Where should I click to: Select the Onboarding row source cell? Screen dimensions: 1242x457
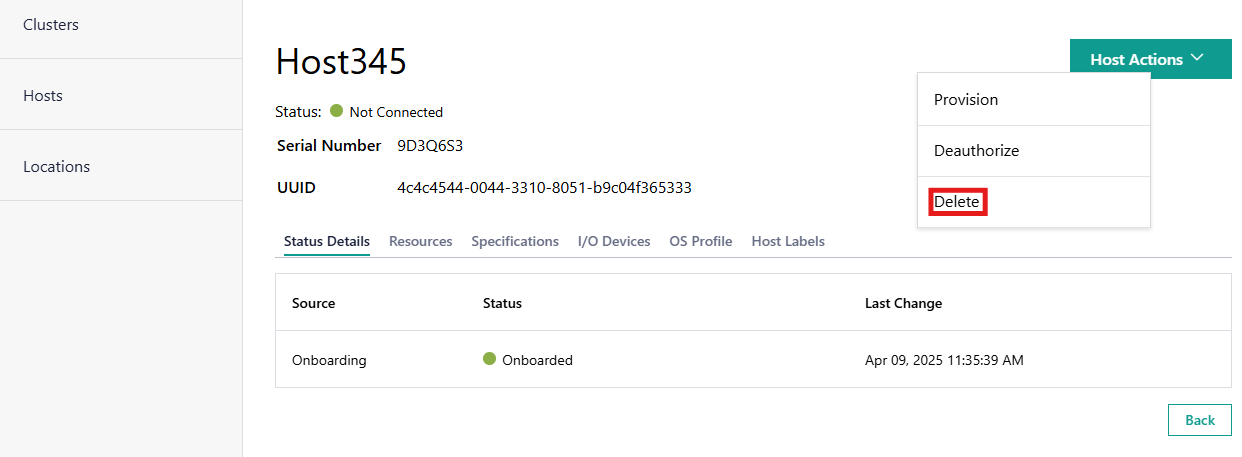coord(329,360)
